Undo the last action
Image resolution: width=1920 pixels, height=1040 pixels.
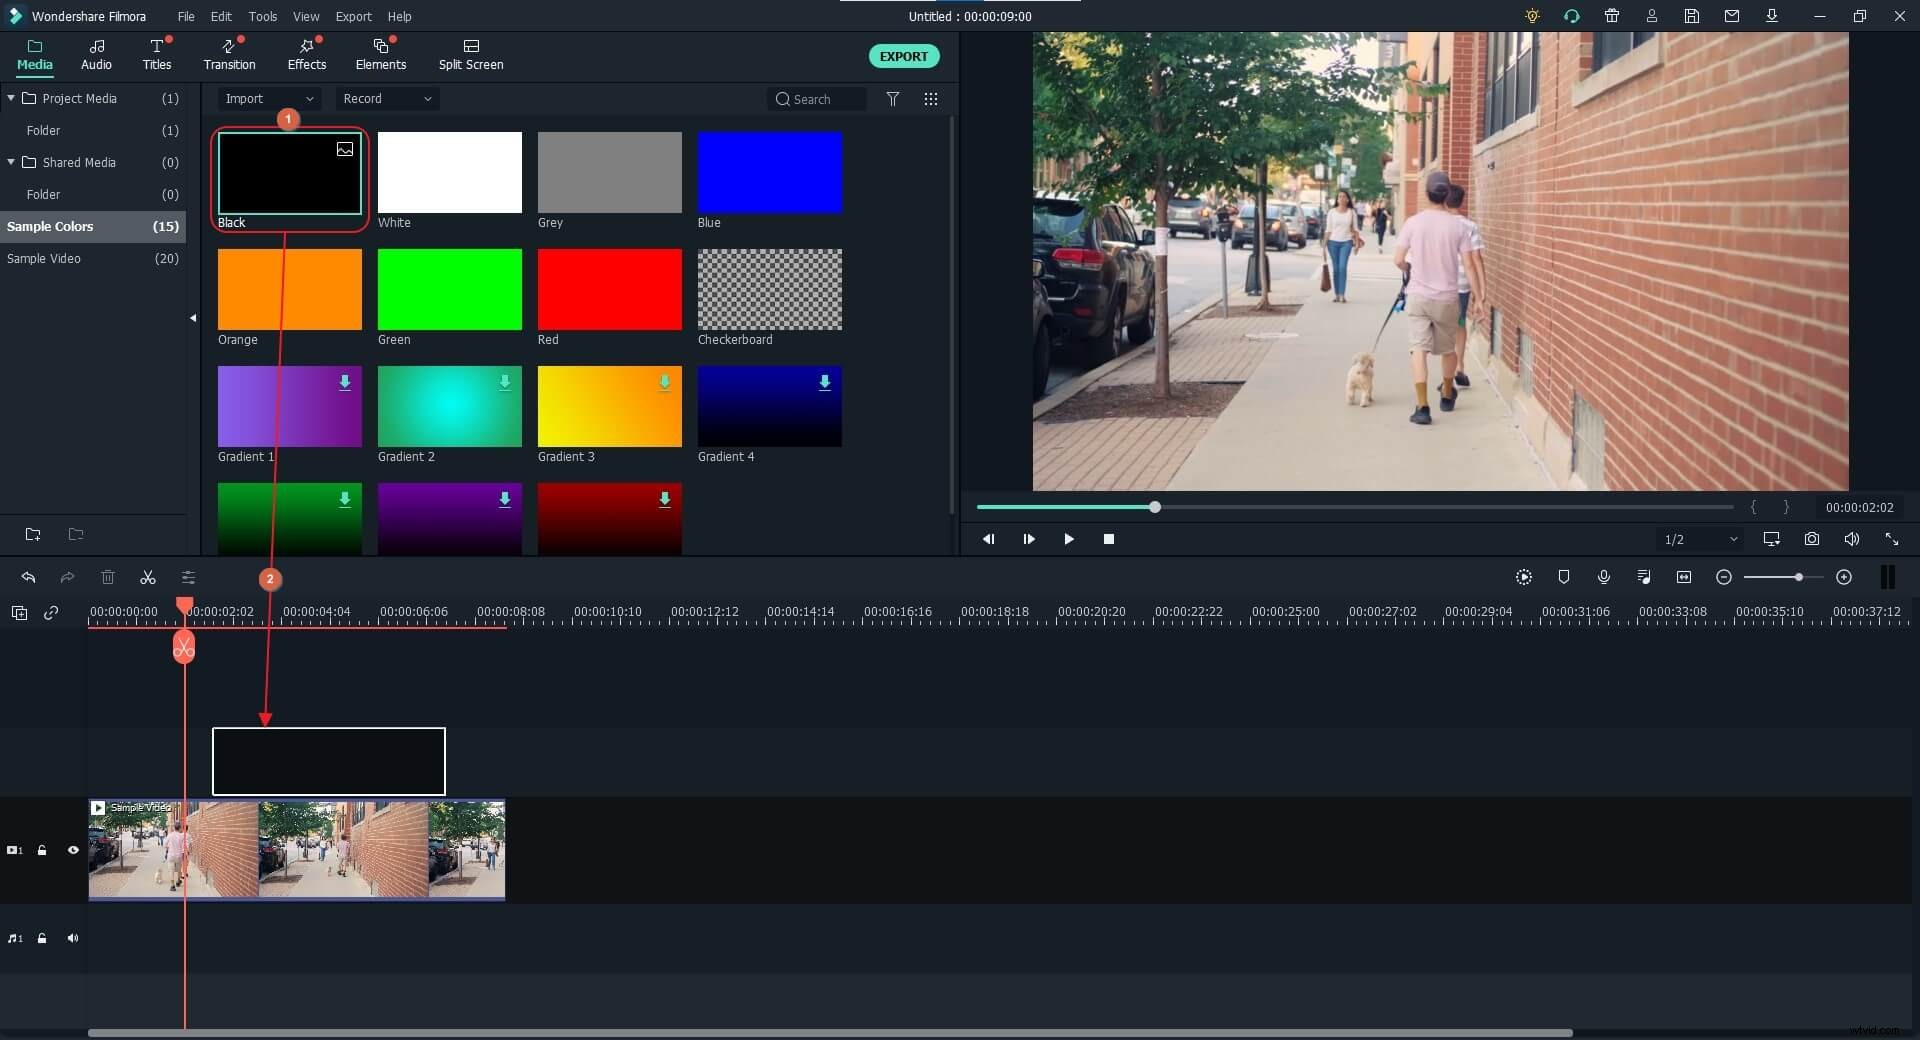tap(28, 578)
